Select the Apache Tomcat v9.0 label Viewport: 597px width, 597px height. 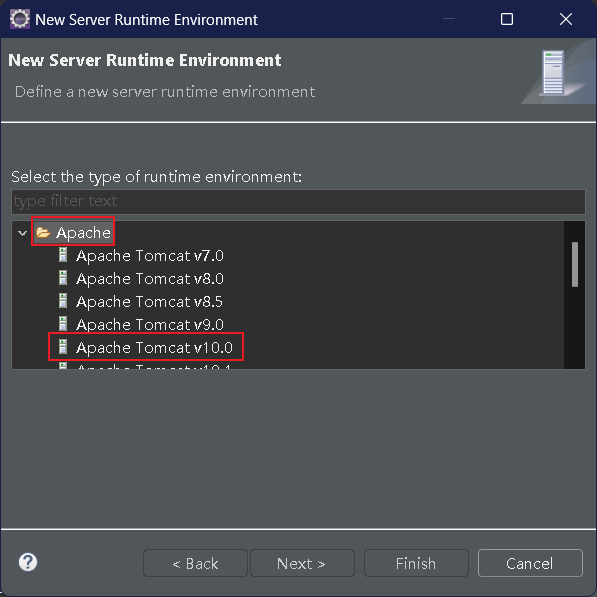[150, 324]
